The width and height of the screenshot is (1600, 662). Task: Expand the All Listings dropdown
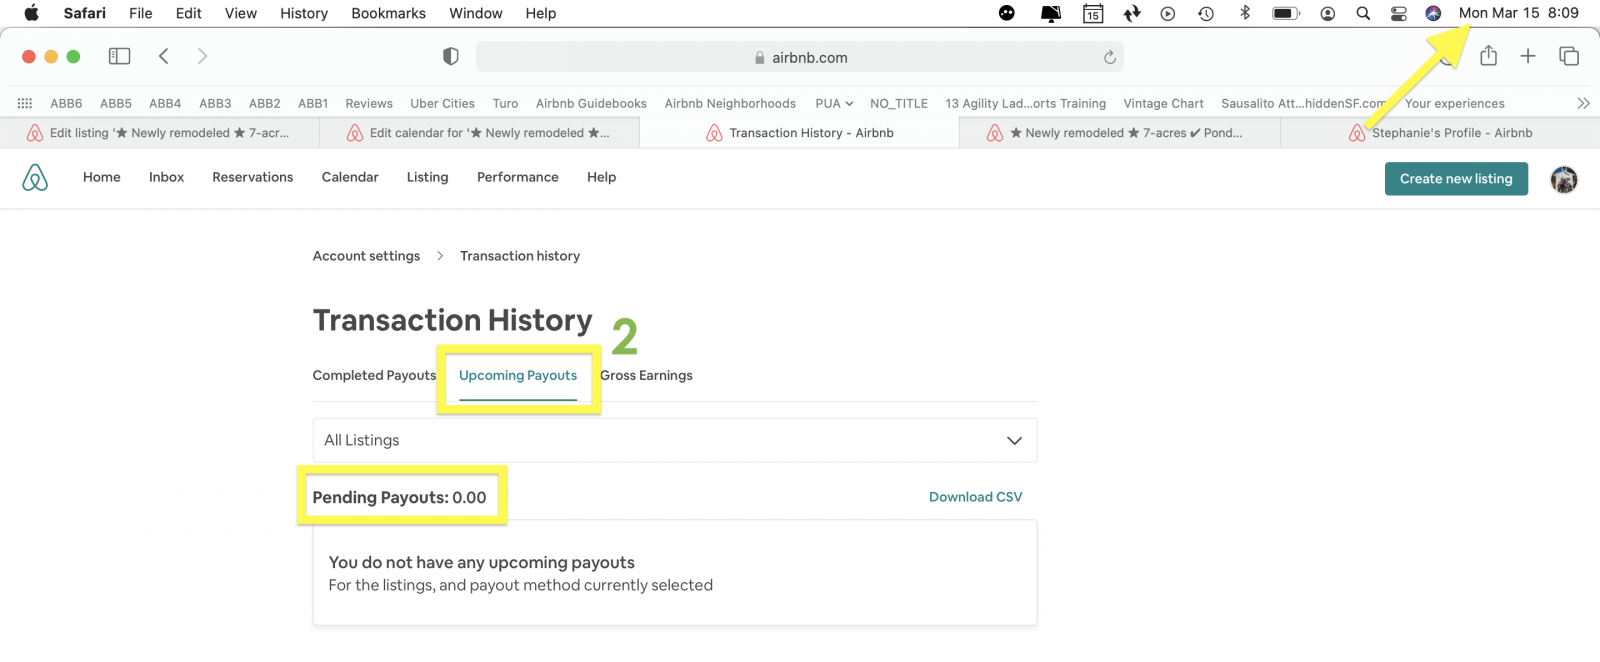[675, 440]
